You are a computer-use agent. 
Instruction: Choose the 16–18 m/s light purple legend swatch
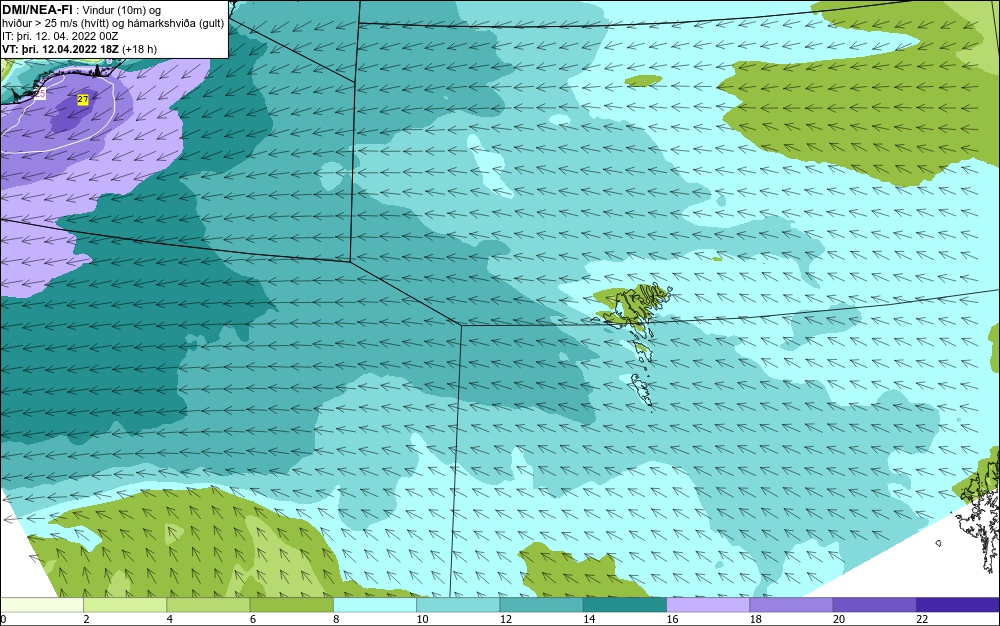[708, 605]
